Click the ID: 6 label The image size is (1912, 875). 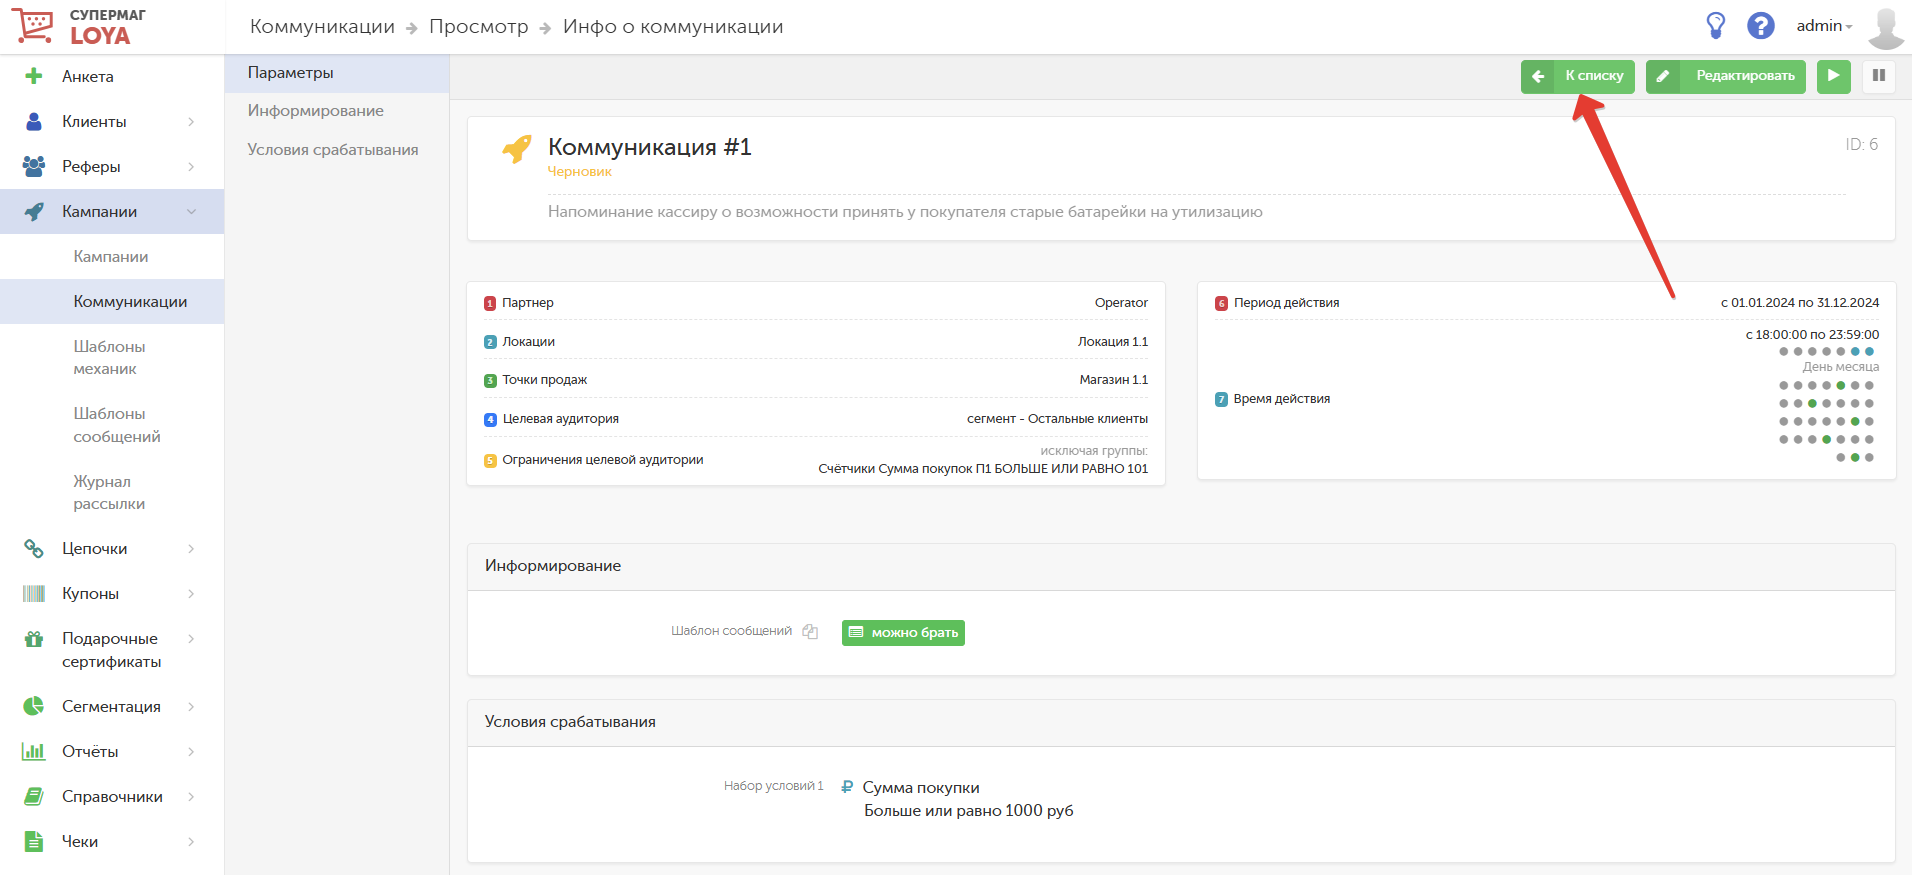(x=1861, y=145)
